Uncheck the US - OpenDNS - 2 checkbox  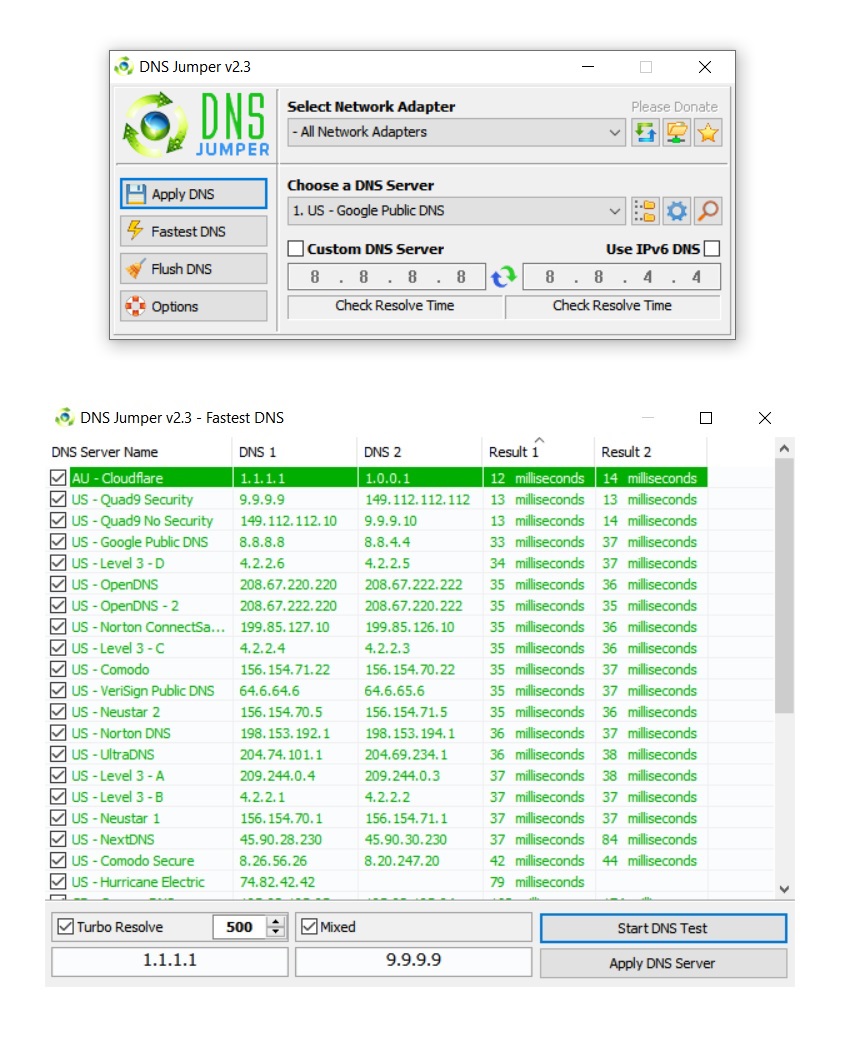click(x=58, y=605)
